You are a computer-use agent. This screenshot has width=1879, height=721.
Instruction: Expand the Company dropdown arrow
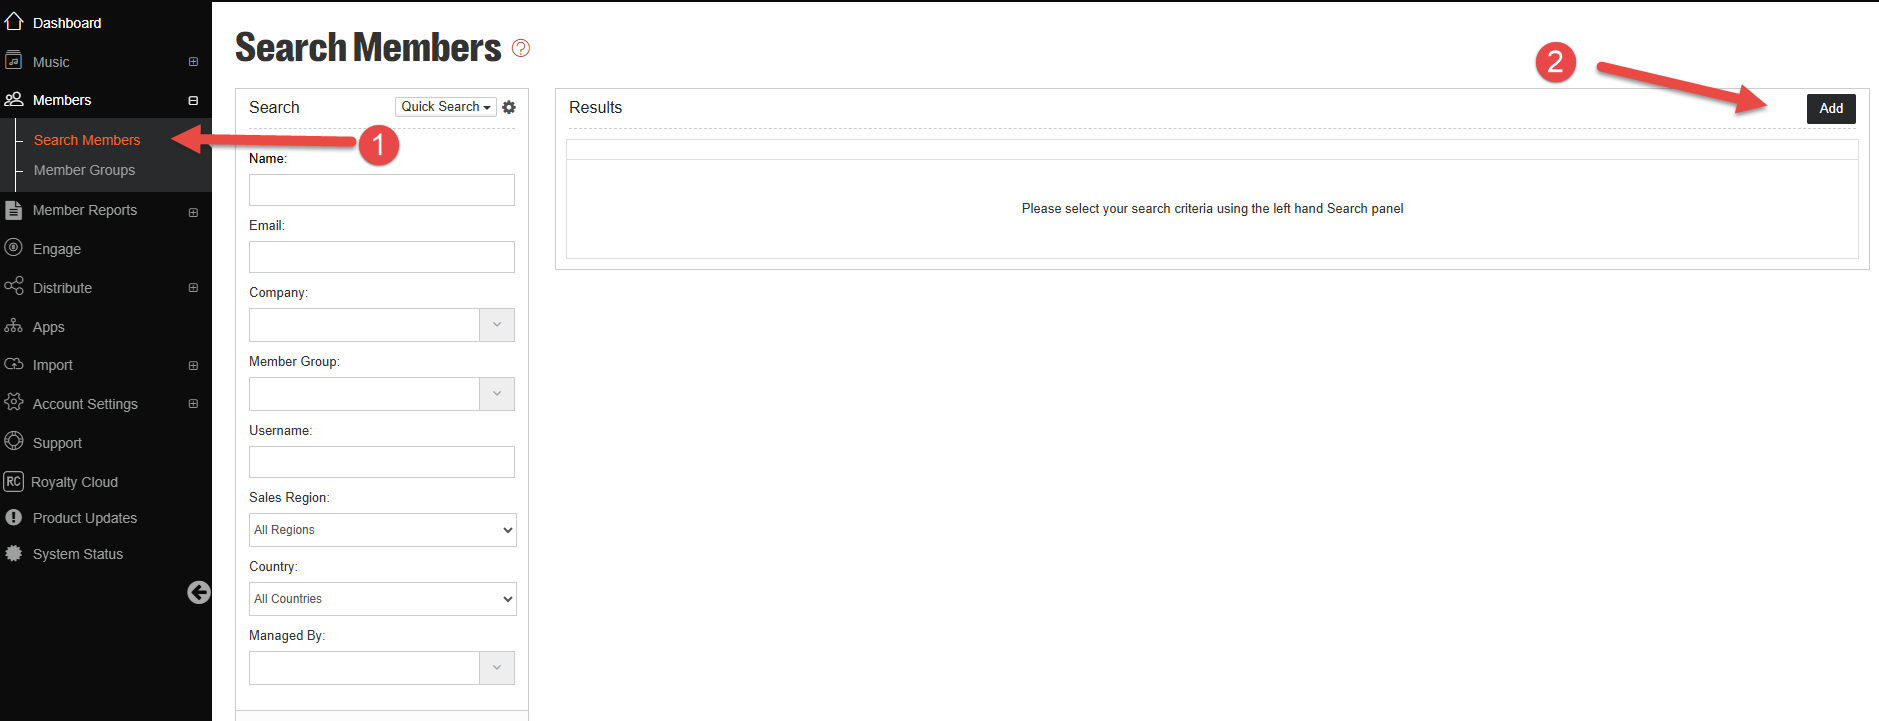497,325
